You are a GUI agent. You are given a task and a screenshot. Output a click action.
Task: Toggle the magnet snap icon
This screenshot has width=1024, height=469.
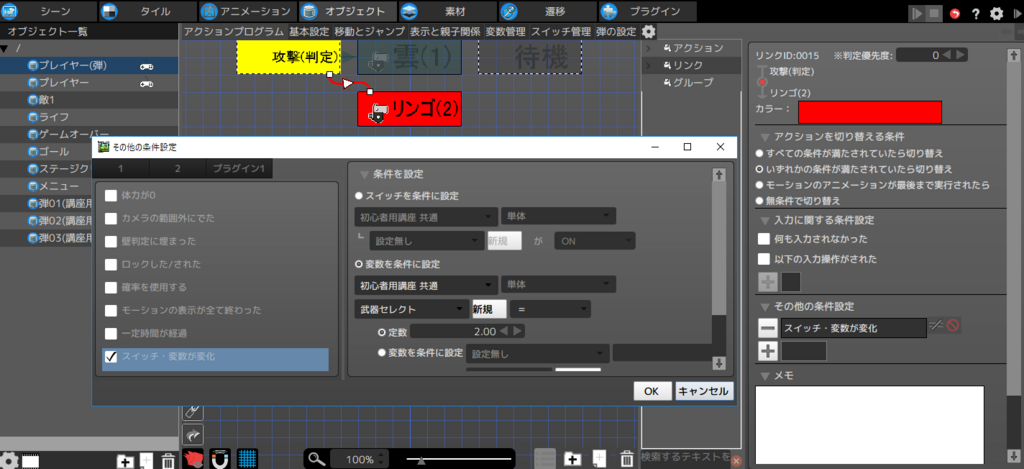(221, 459)
